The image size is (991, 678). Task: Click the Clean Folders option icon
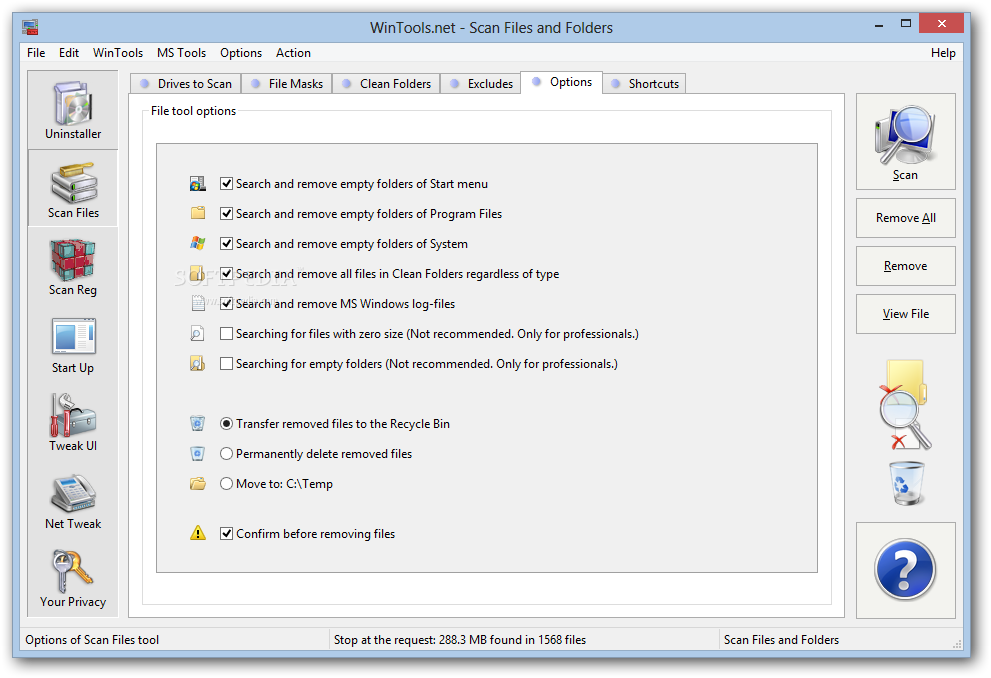click(x=197, y=273)
